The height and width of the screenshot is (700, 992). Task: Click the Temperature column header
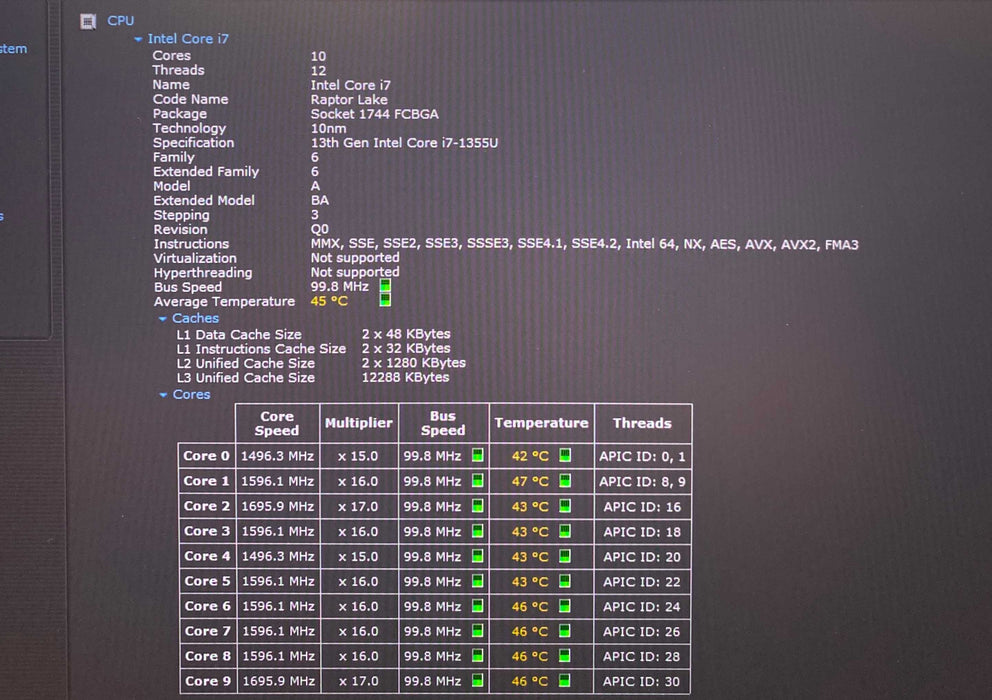coord(542,423)
